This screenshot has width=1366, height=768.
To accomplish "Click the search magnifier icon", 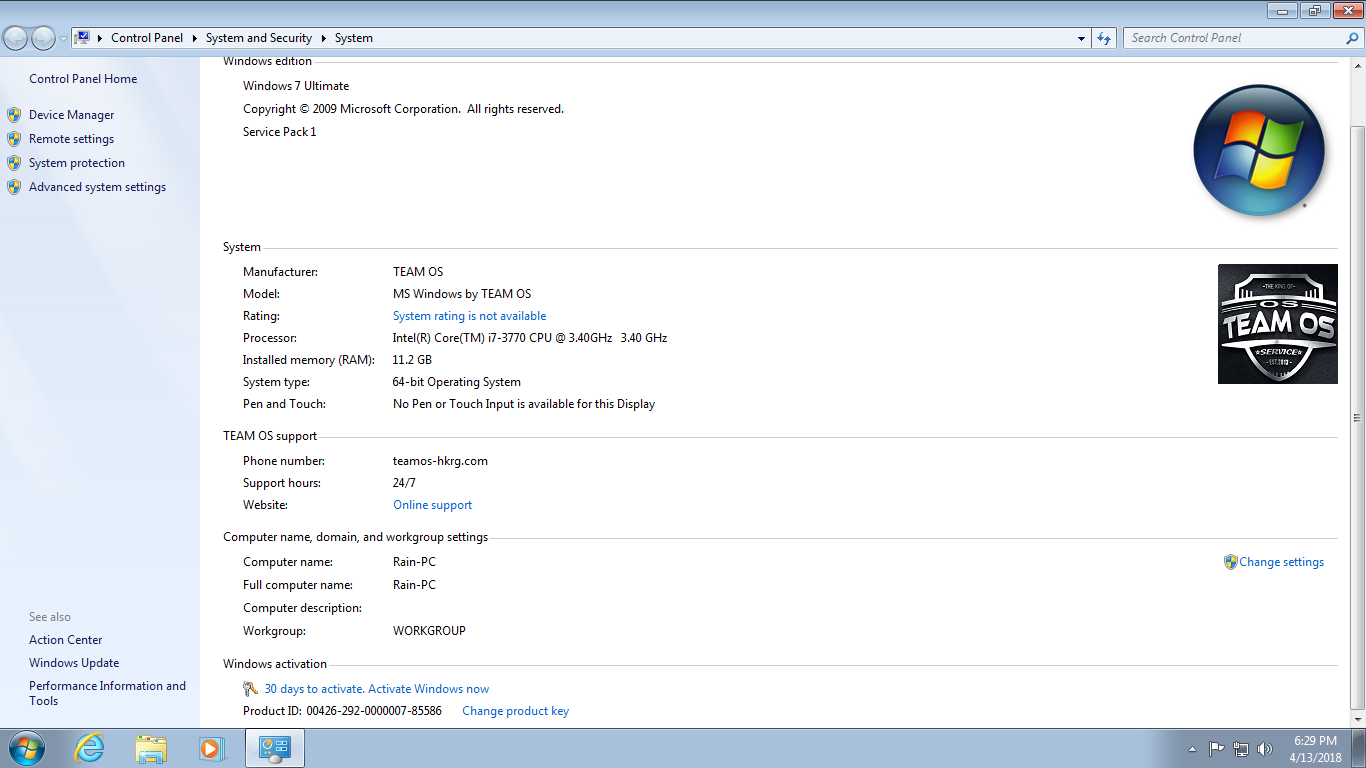I will (1352, 38).
